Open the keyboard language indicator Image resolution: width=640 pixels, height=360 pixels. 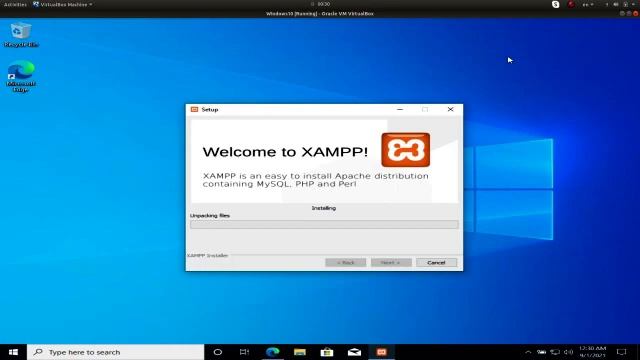point(588,4)
